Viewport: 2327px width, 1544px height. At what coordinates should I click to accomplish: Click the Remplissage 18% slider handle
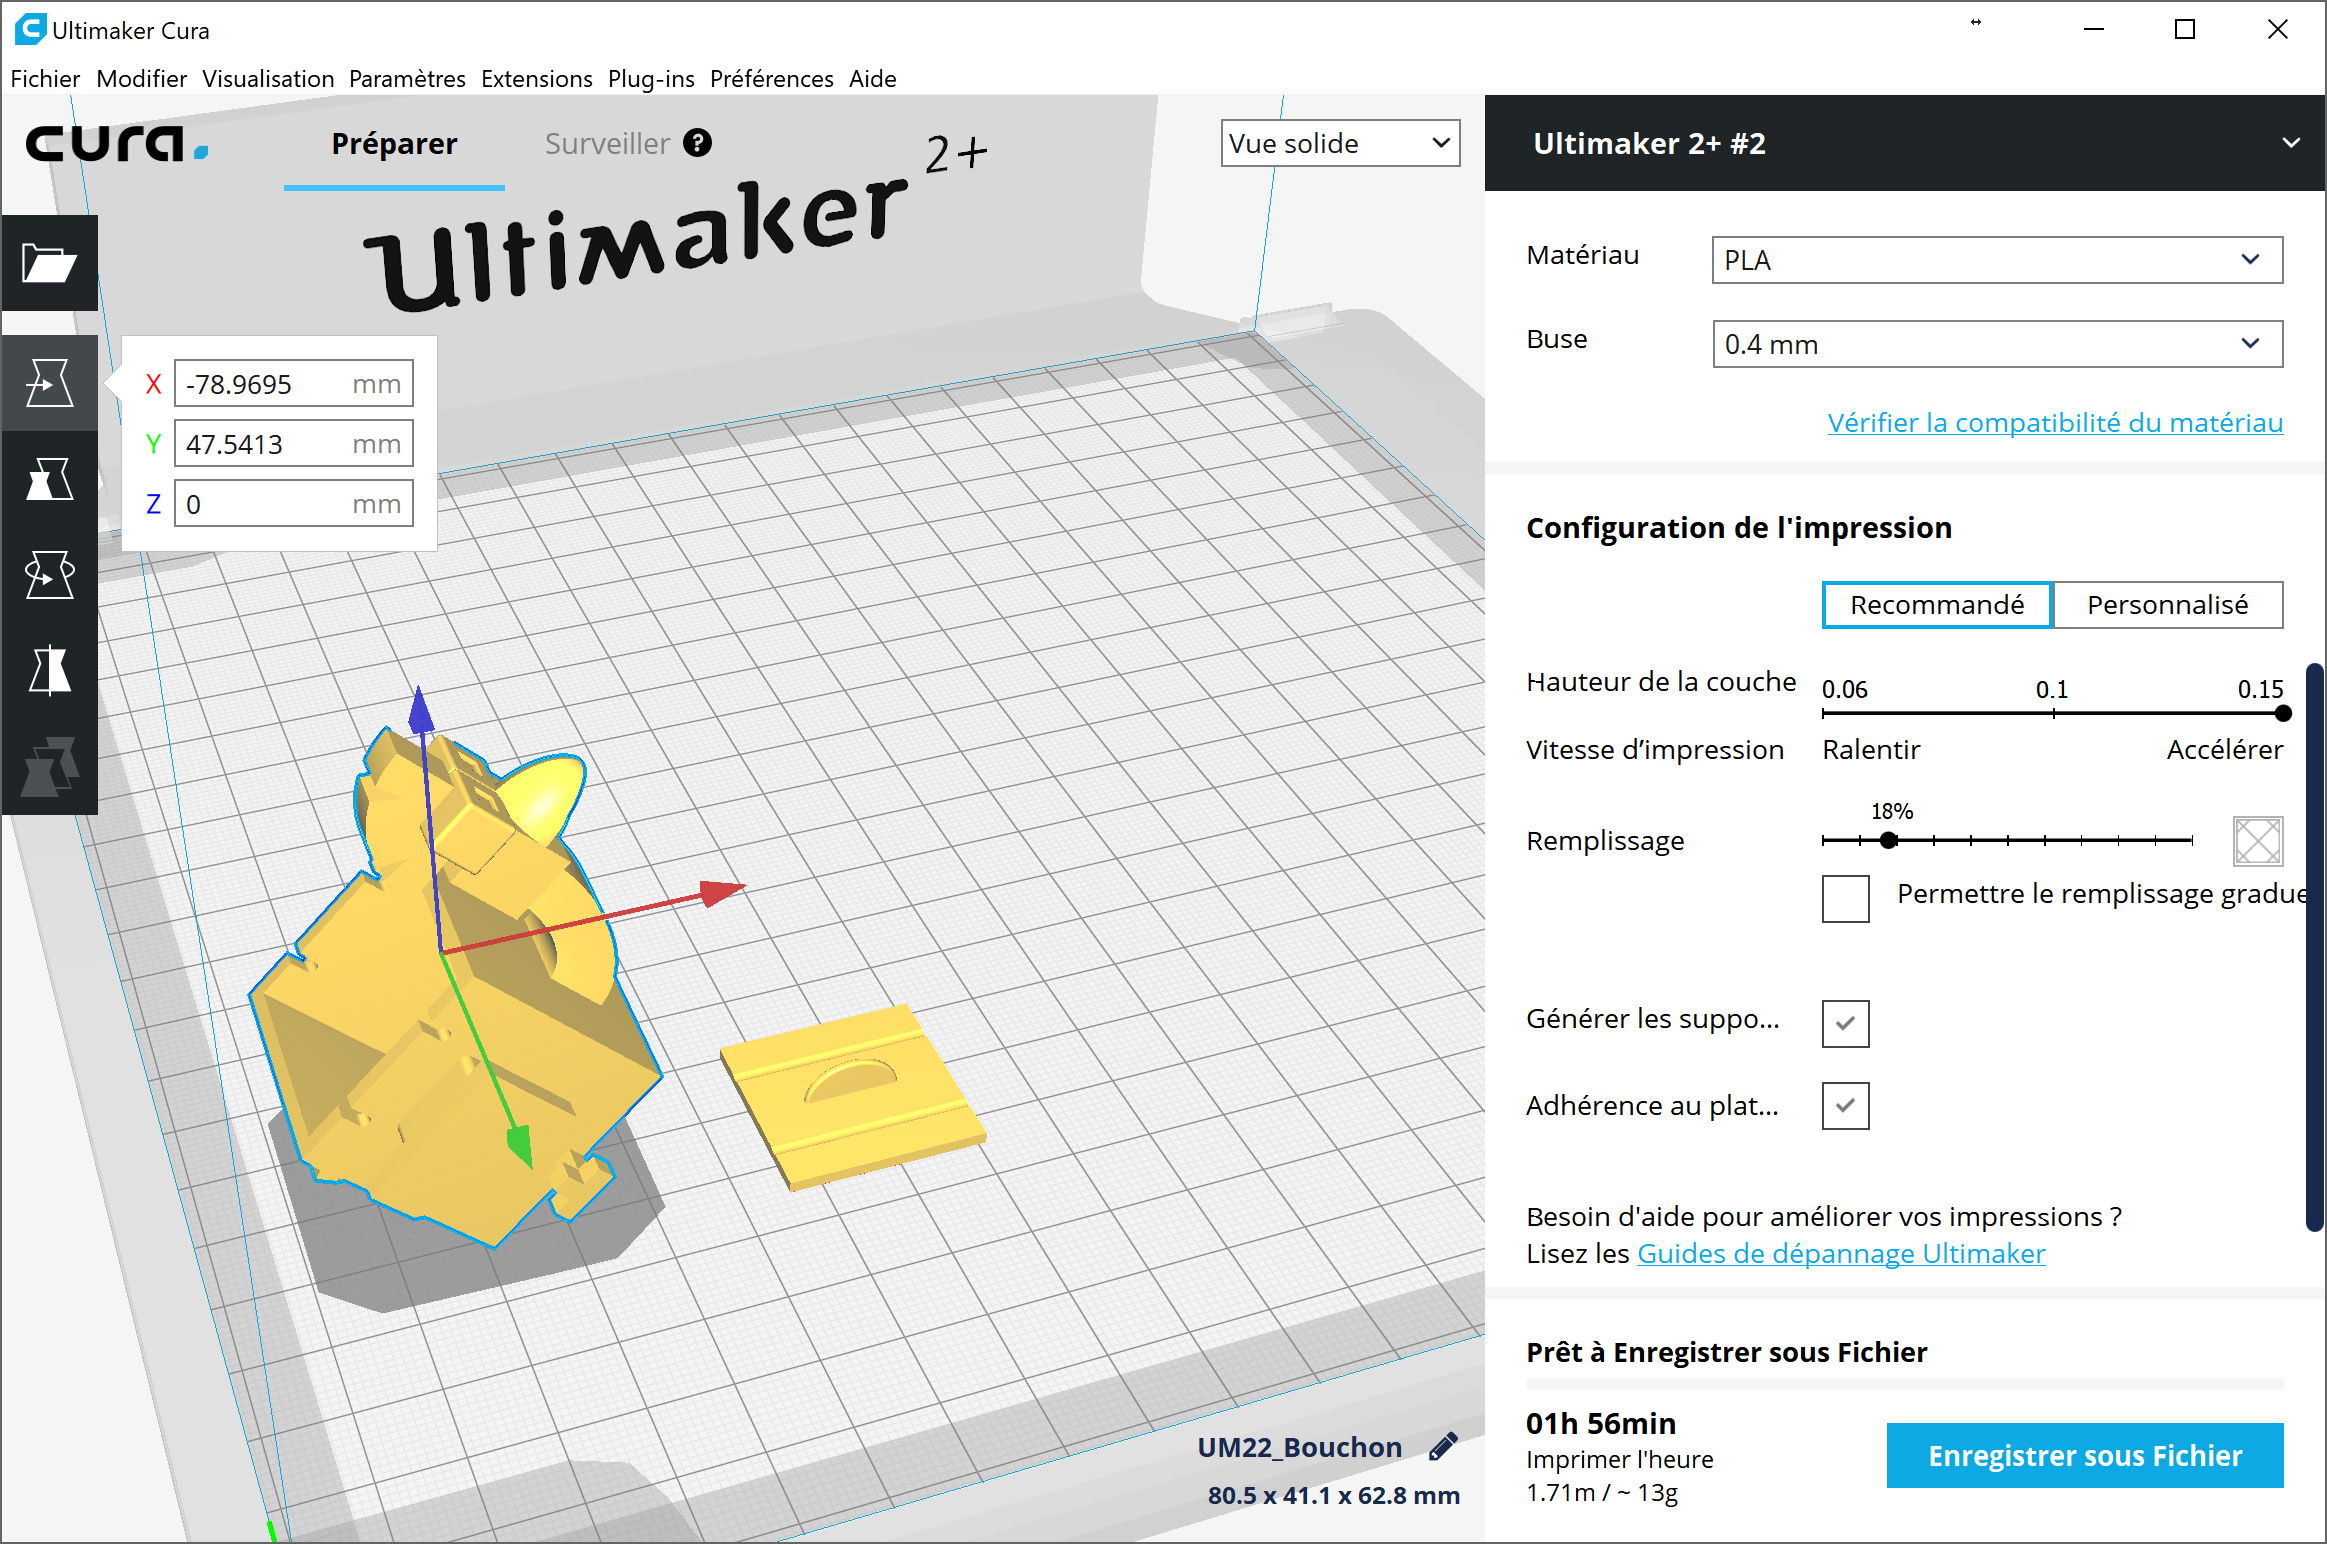pyautogui.click(x=1888, y=840)
